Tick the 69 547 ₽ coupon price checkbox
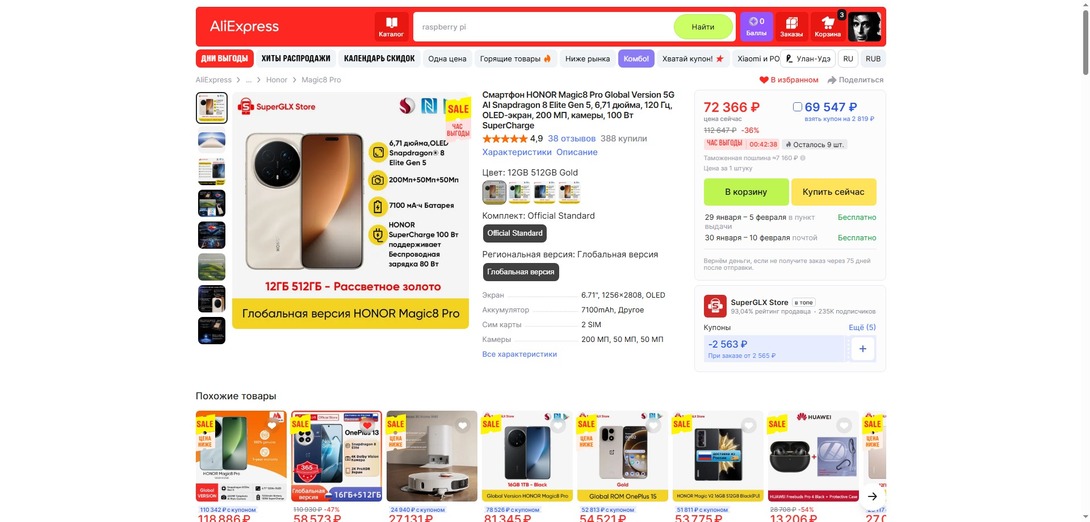This screenshot has height=522, width=1090. [797, 107]
